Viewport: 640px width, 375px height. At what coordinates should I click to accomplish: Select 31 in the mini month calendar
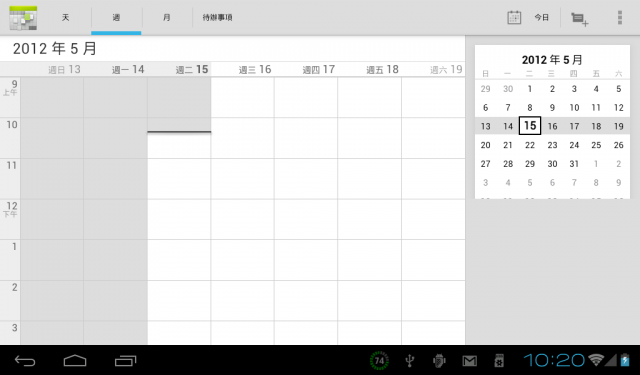pyautogui.click(x=574, y=164)
